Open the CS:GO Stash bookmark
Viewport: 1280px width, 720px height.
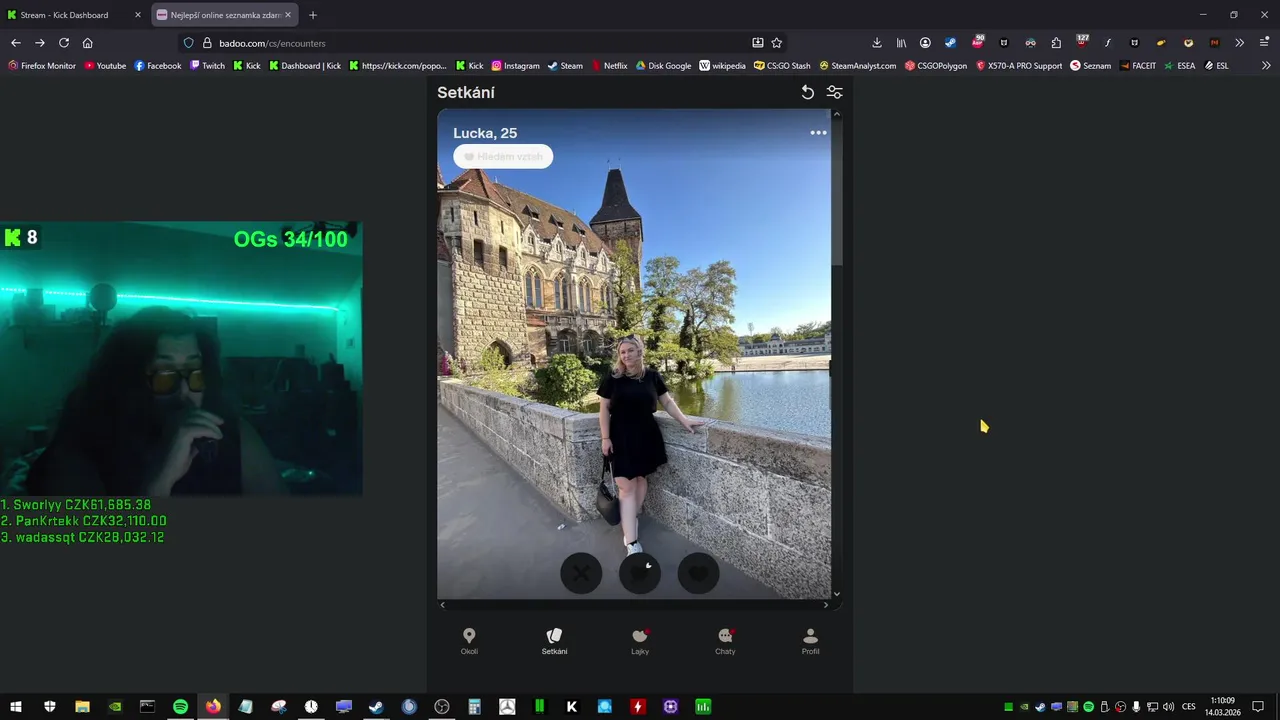(x=782, y=66)
